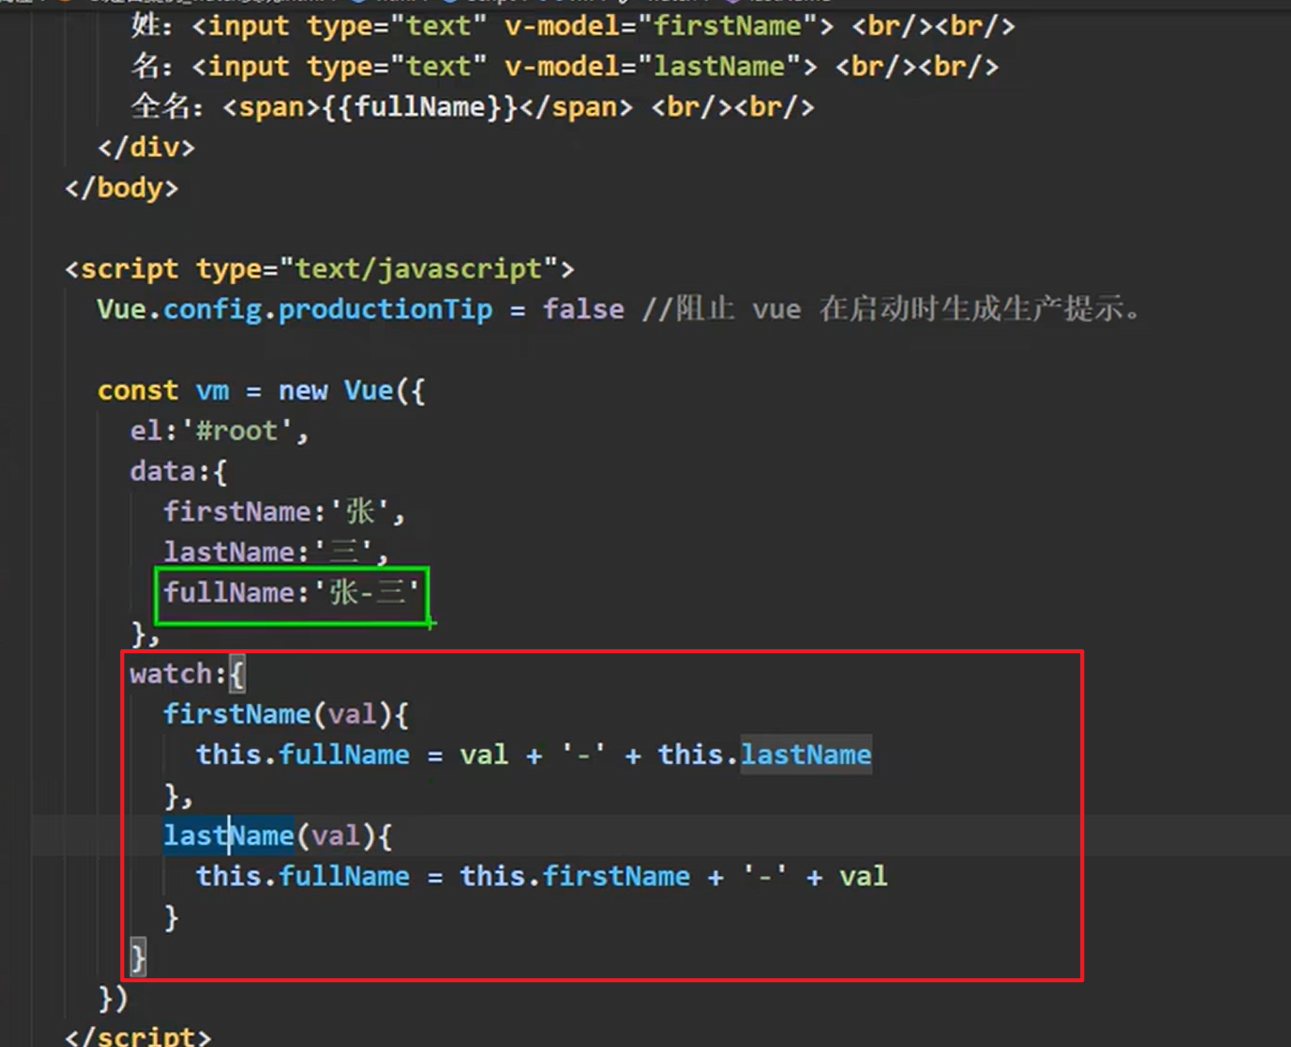Click the fullName:'张-三' data property
This screenshot has height=1047, width=1291.
point(292,593)
